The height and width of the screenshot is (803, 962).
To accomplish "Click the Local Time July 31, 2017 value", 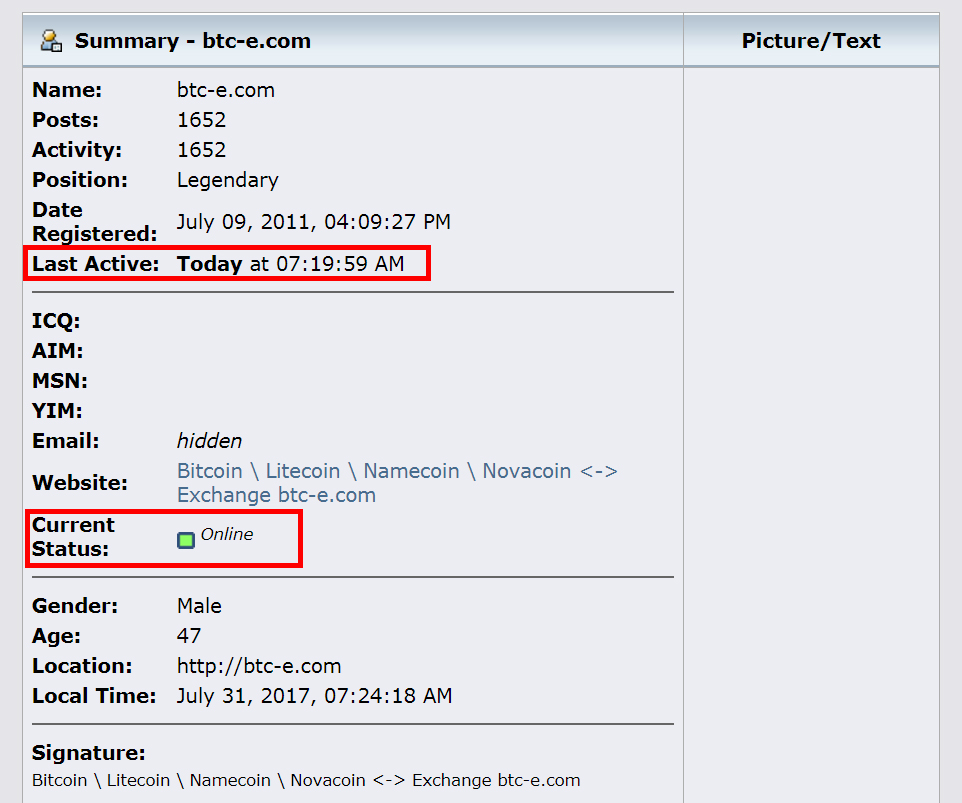I will click(314, 696).
